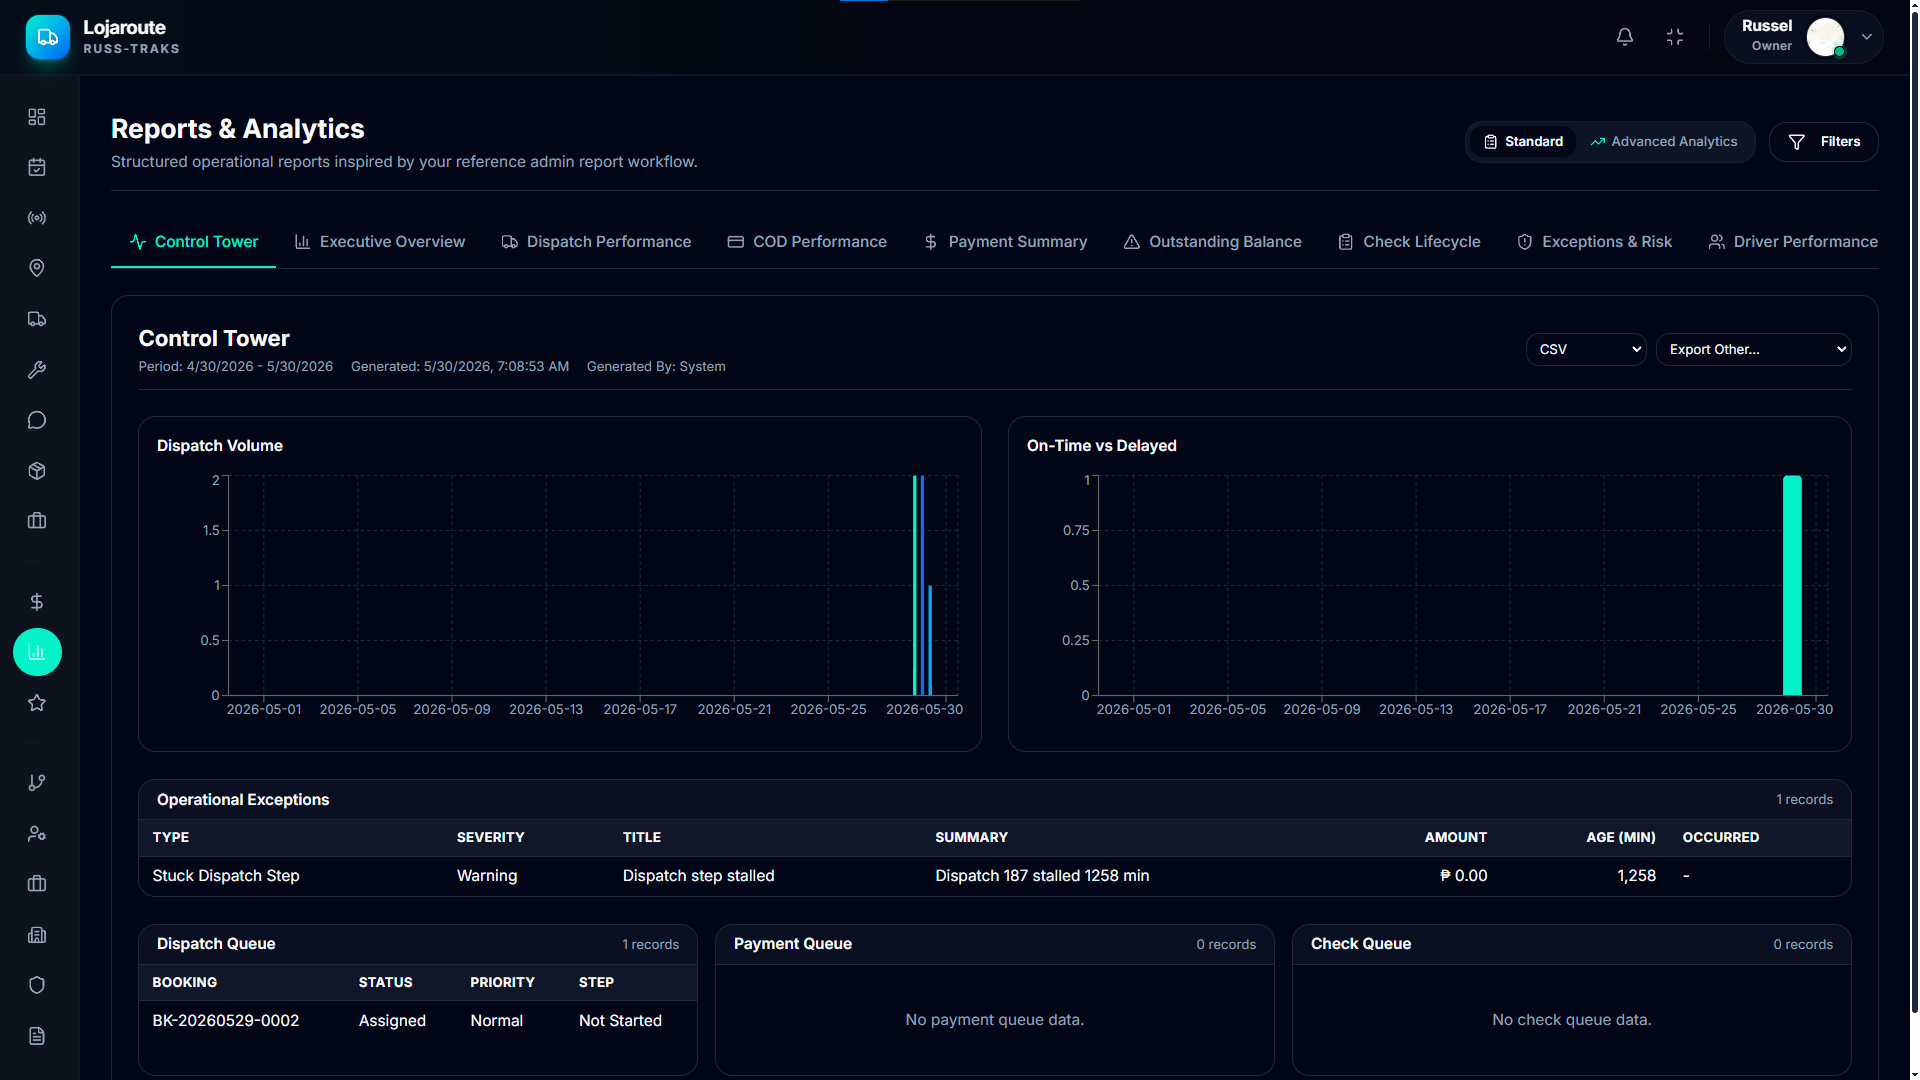Click the Warning severity cell
Image resolution: width=1920 pixels, height=1080 pixels.
click(x=487, y=876)
